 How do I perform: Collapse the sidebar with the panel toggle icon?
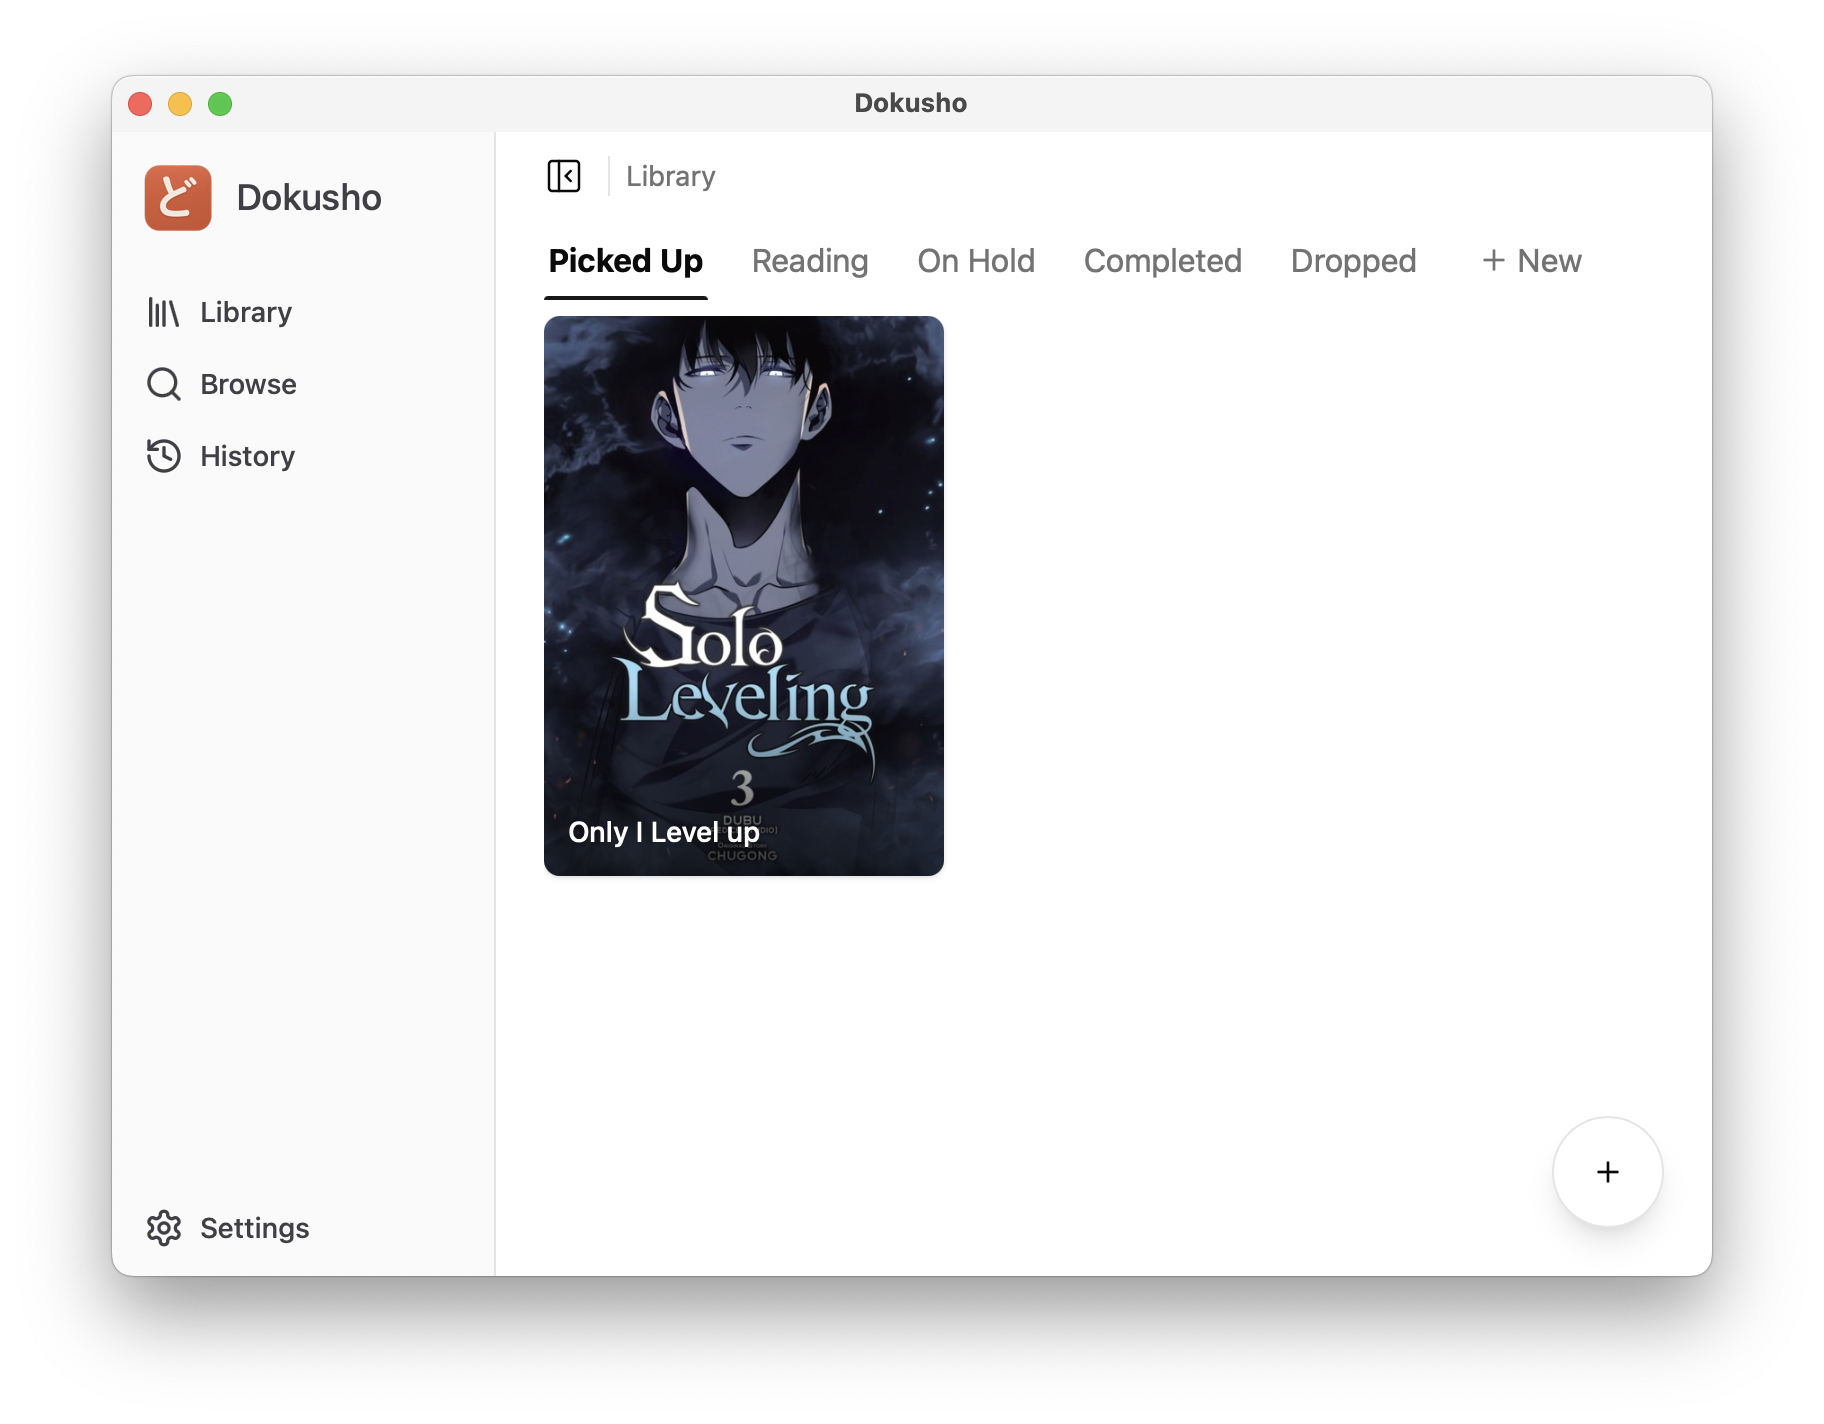564,176
